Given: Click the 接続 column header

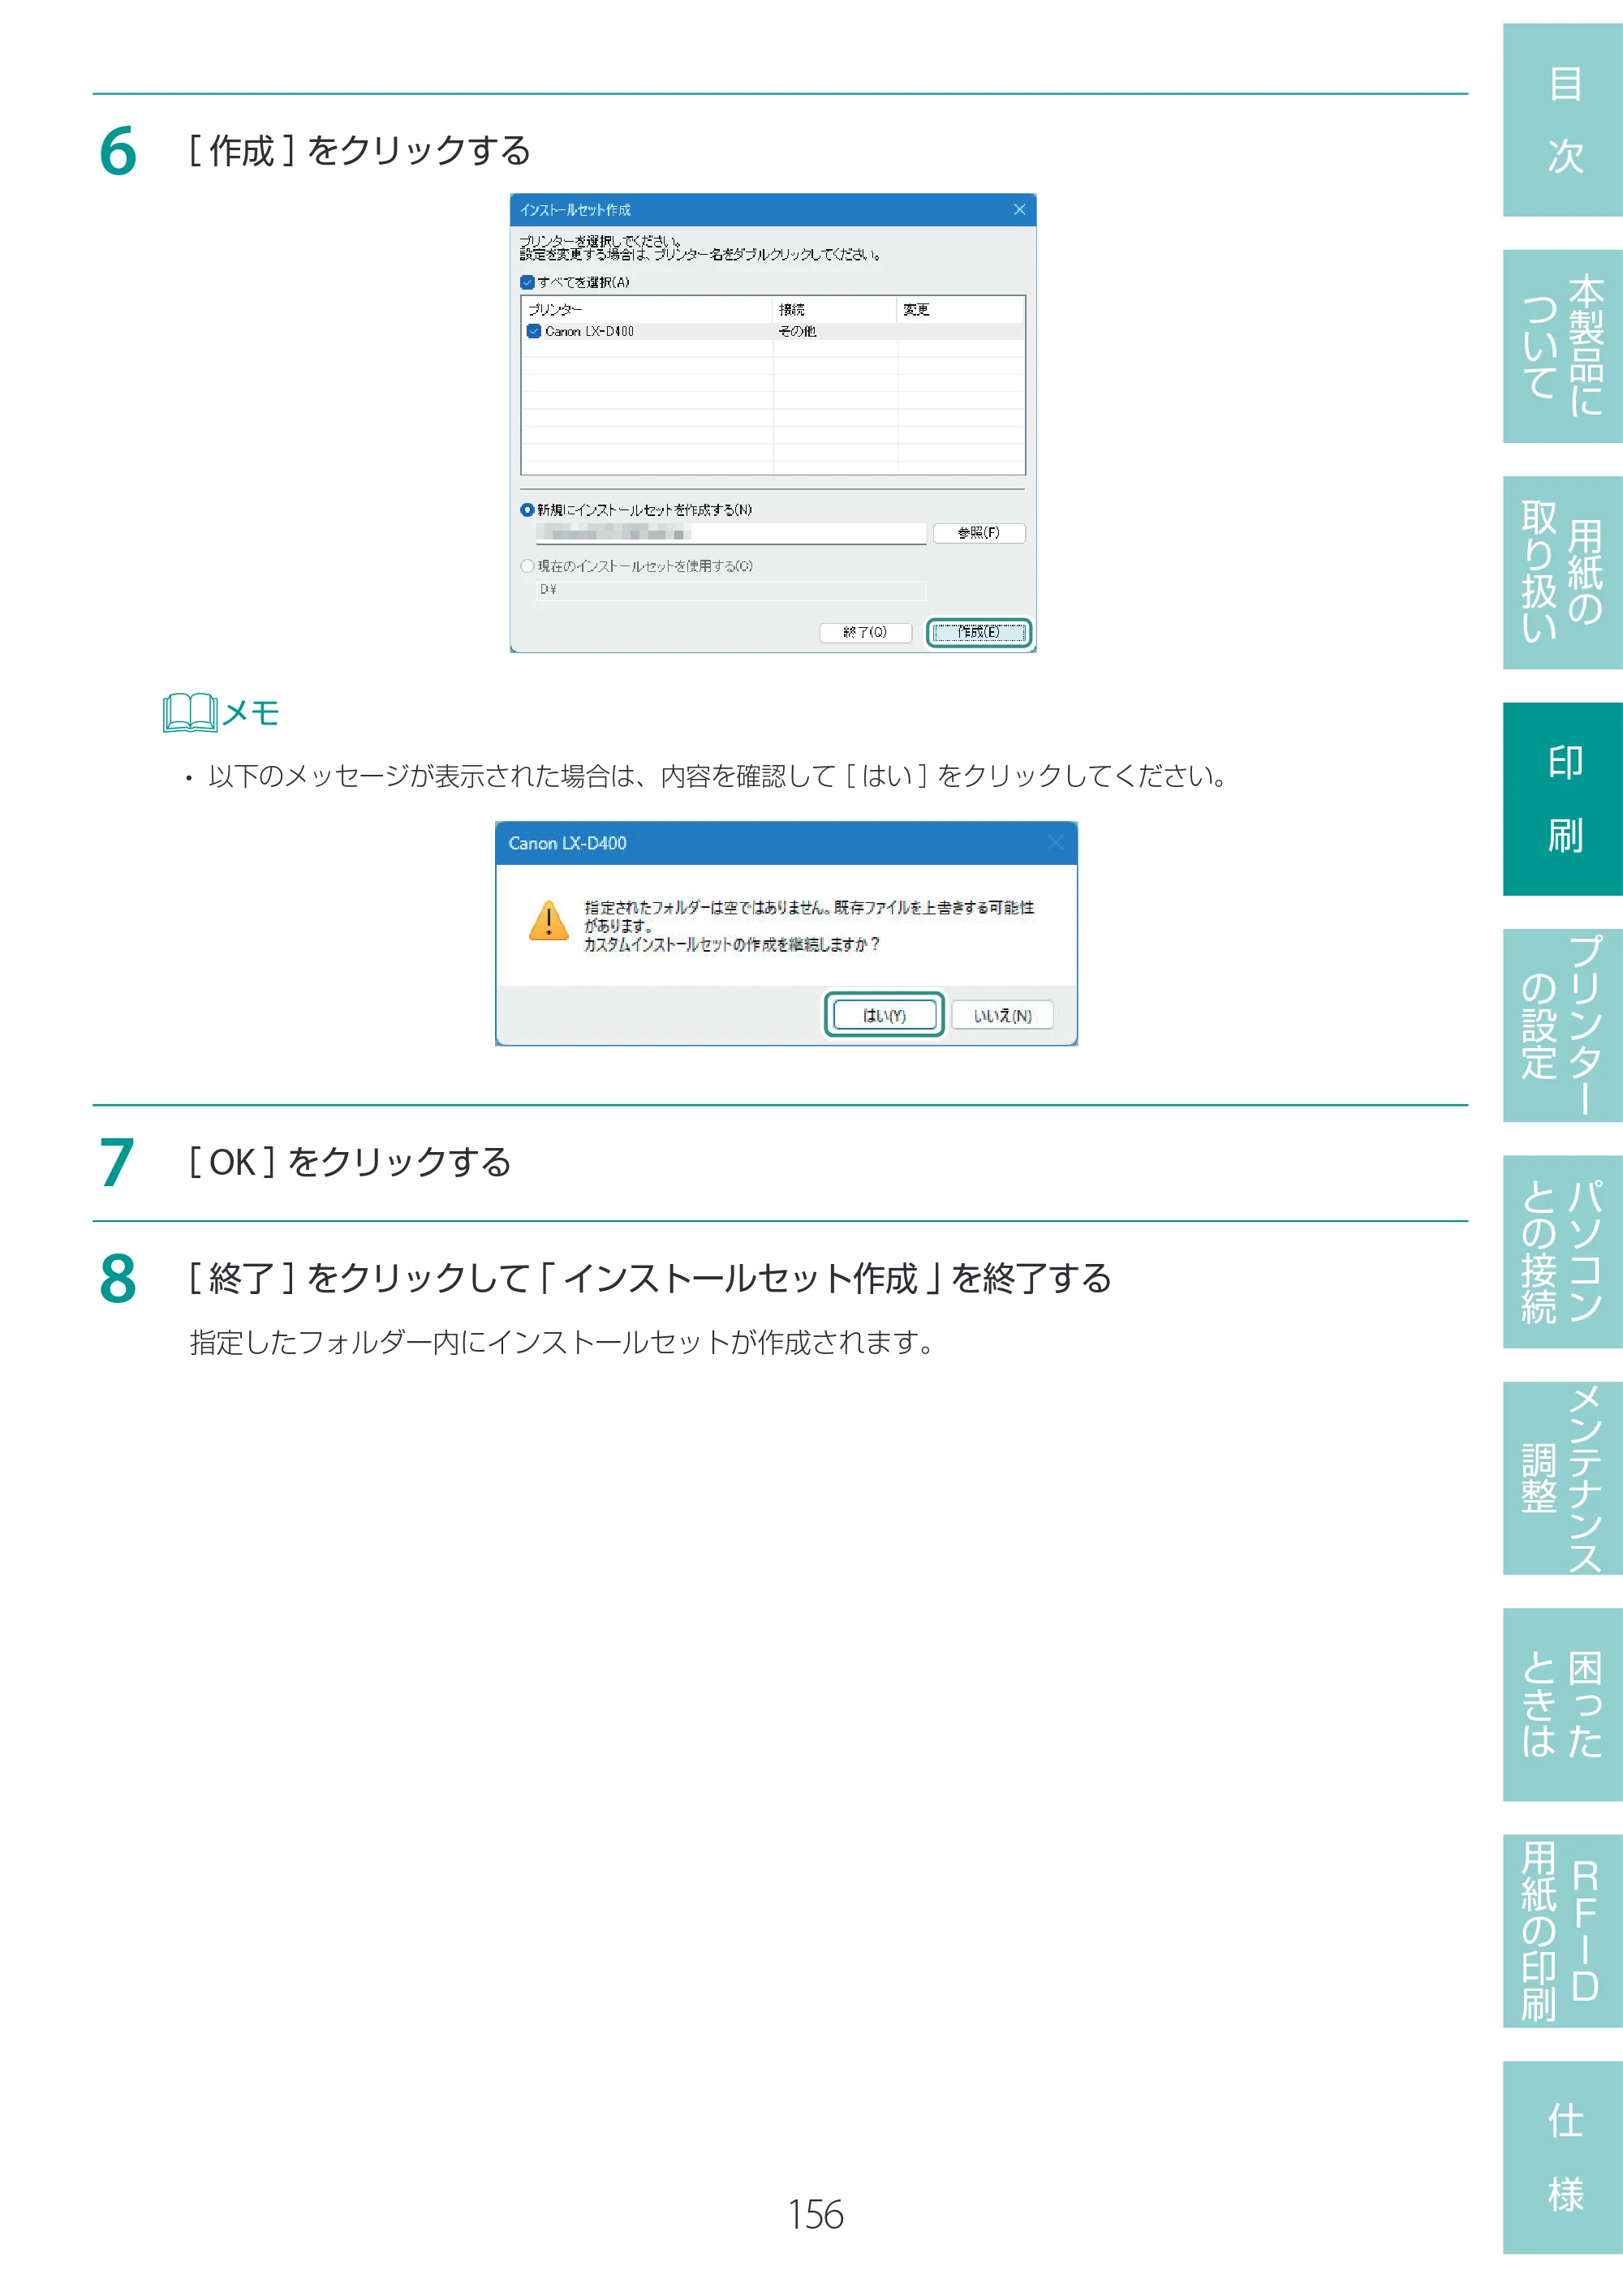Looking at the screenshot, I should coord(835,310).
